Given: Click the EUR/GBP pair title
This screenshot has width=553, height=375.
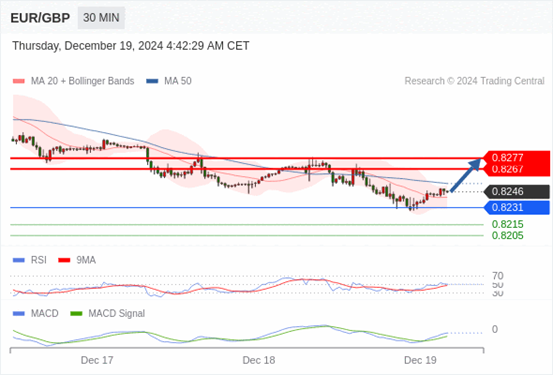Looking at the screenshot, I should [40, 18].
